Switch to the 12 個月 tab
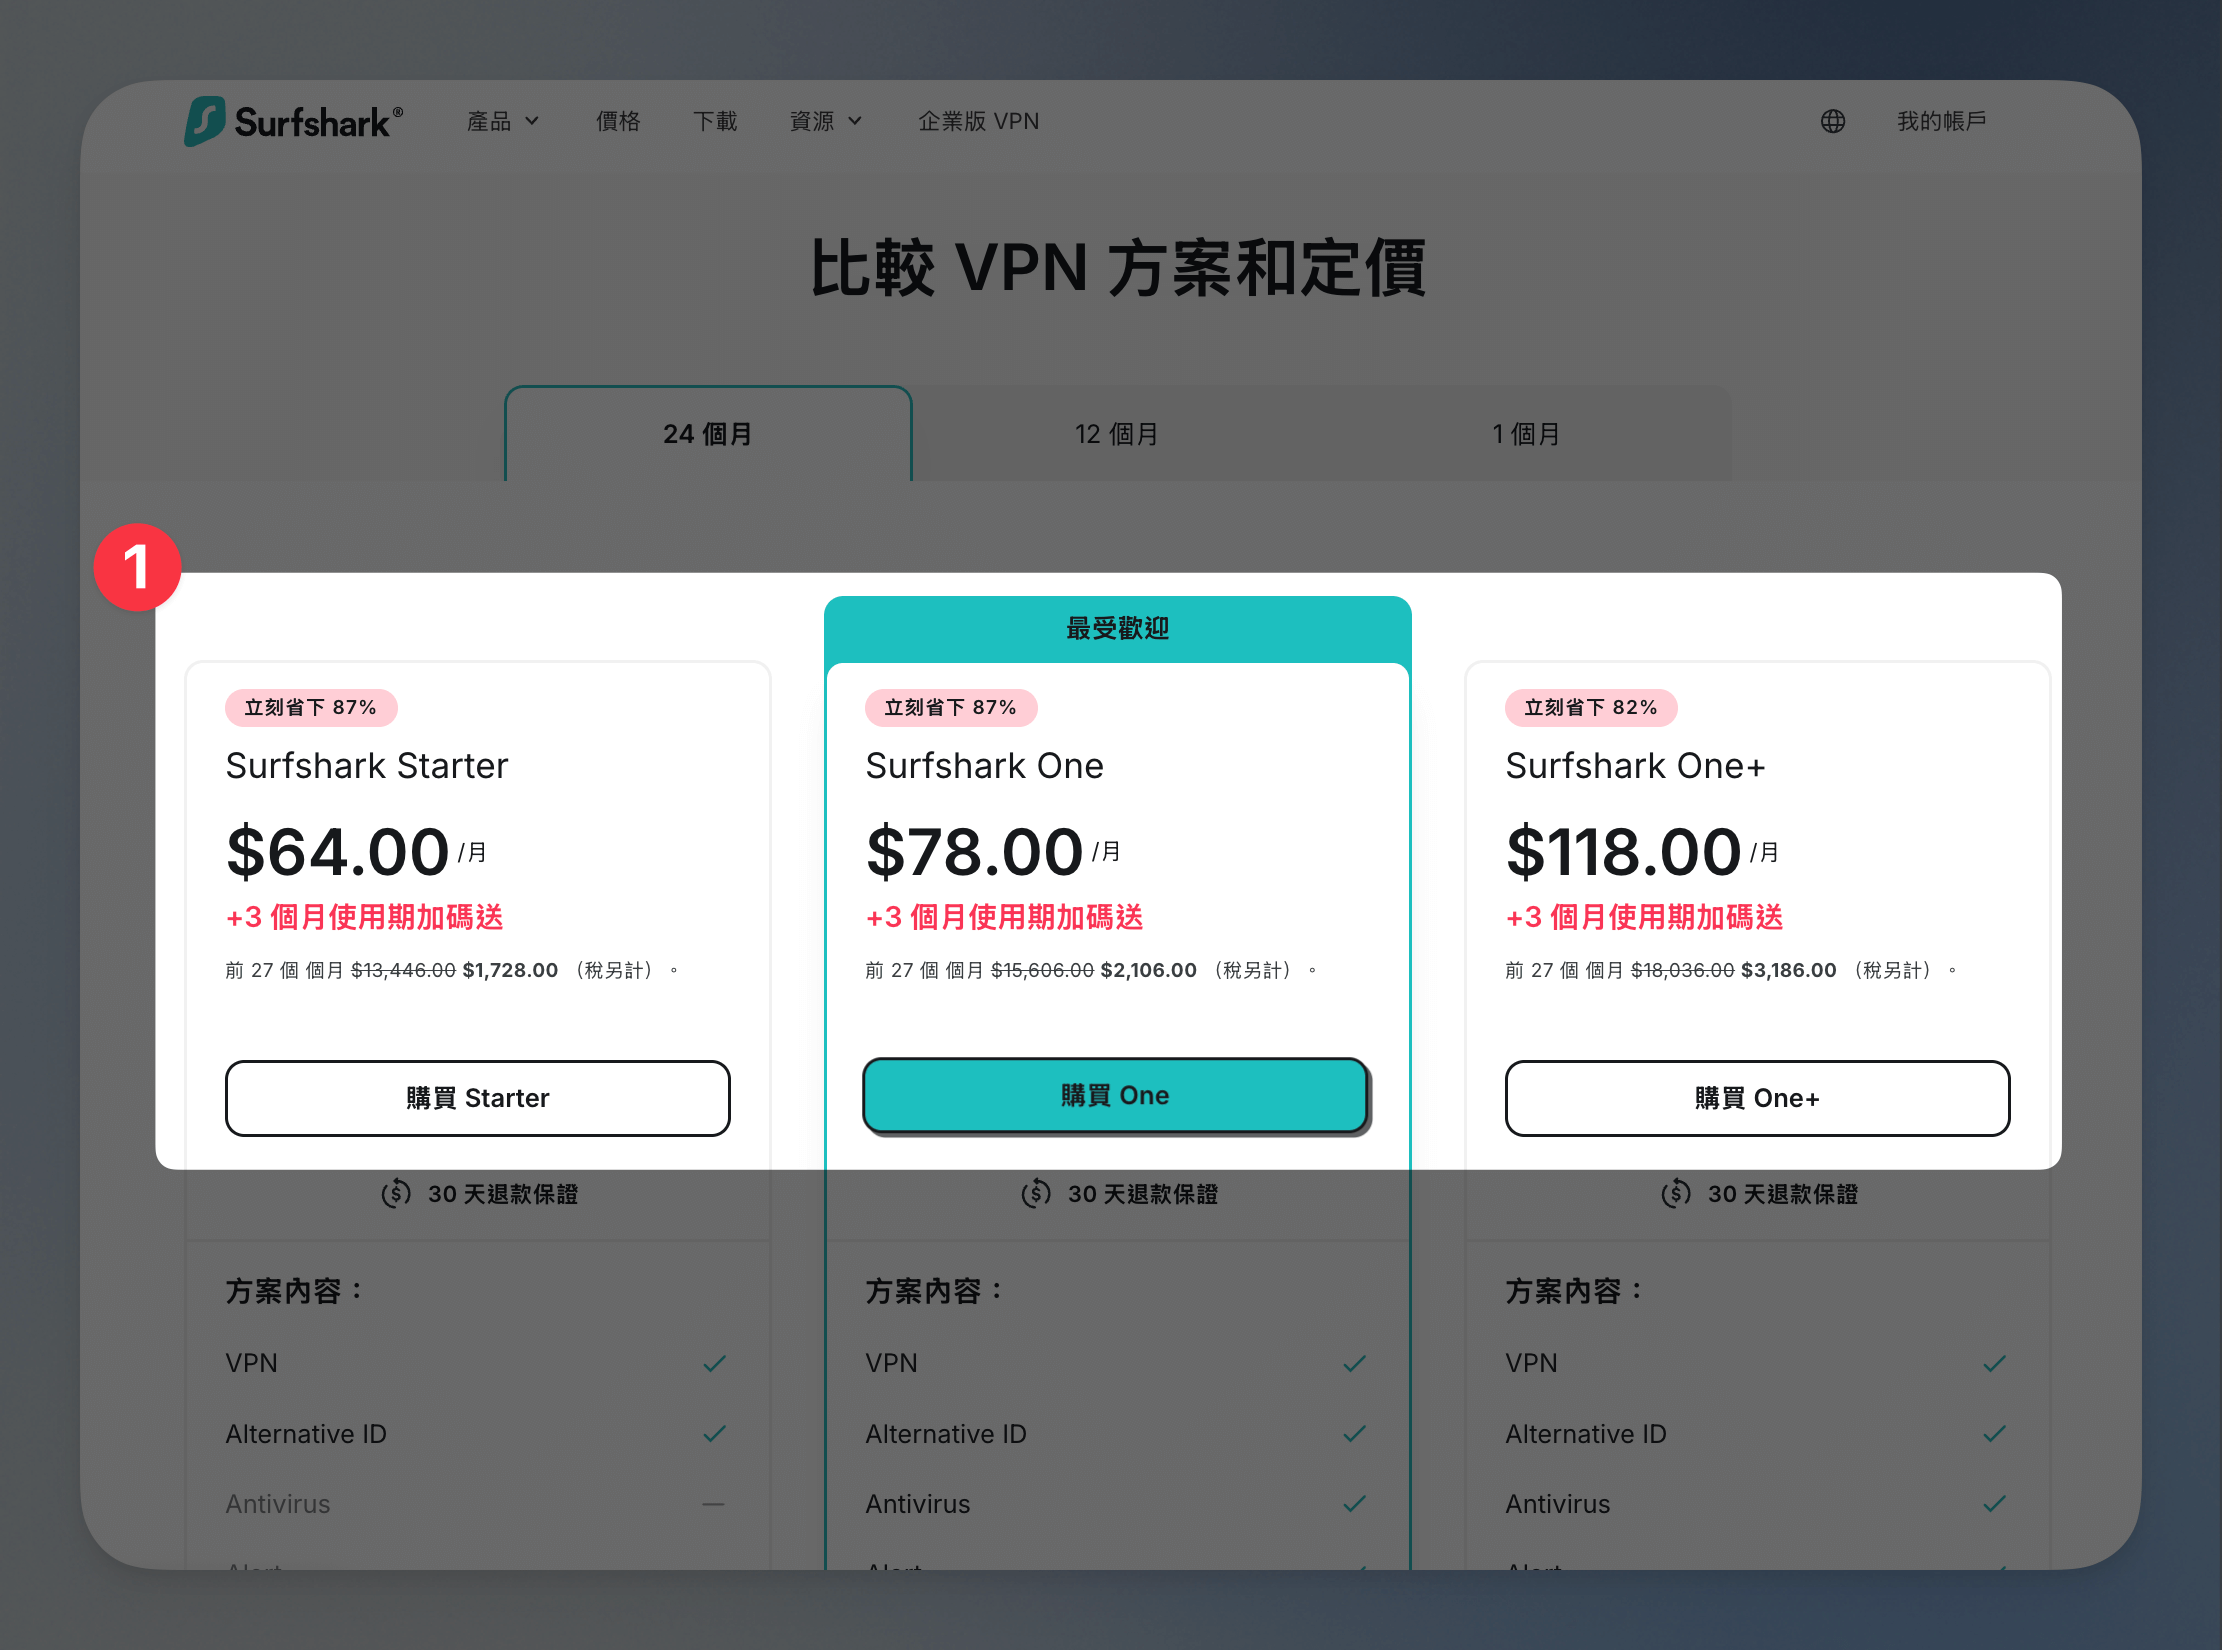2222x1650 pixels. point(1117,434)
